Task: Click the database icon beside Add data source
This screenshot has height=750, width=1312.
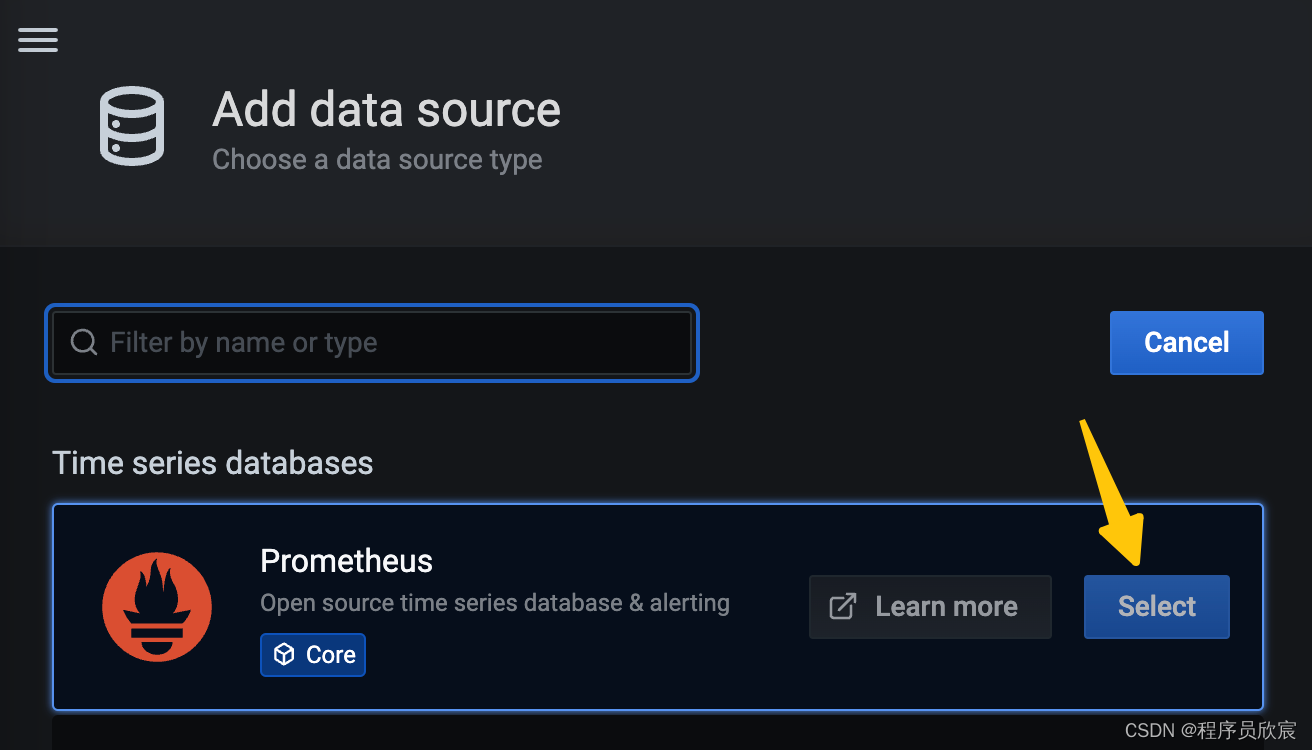Action: (132, 126)
